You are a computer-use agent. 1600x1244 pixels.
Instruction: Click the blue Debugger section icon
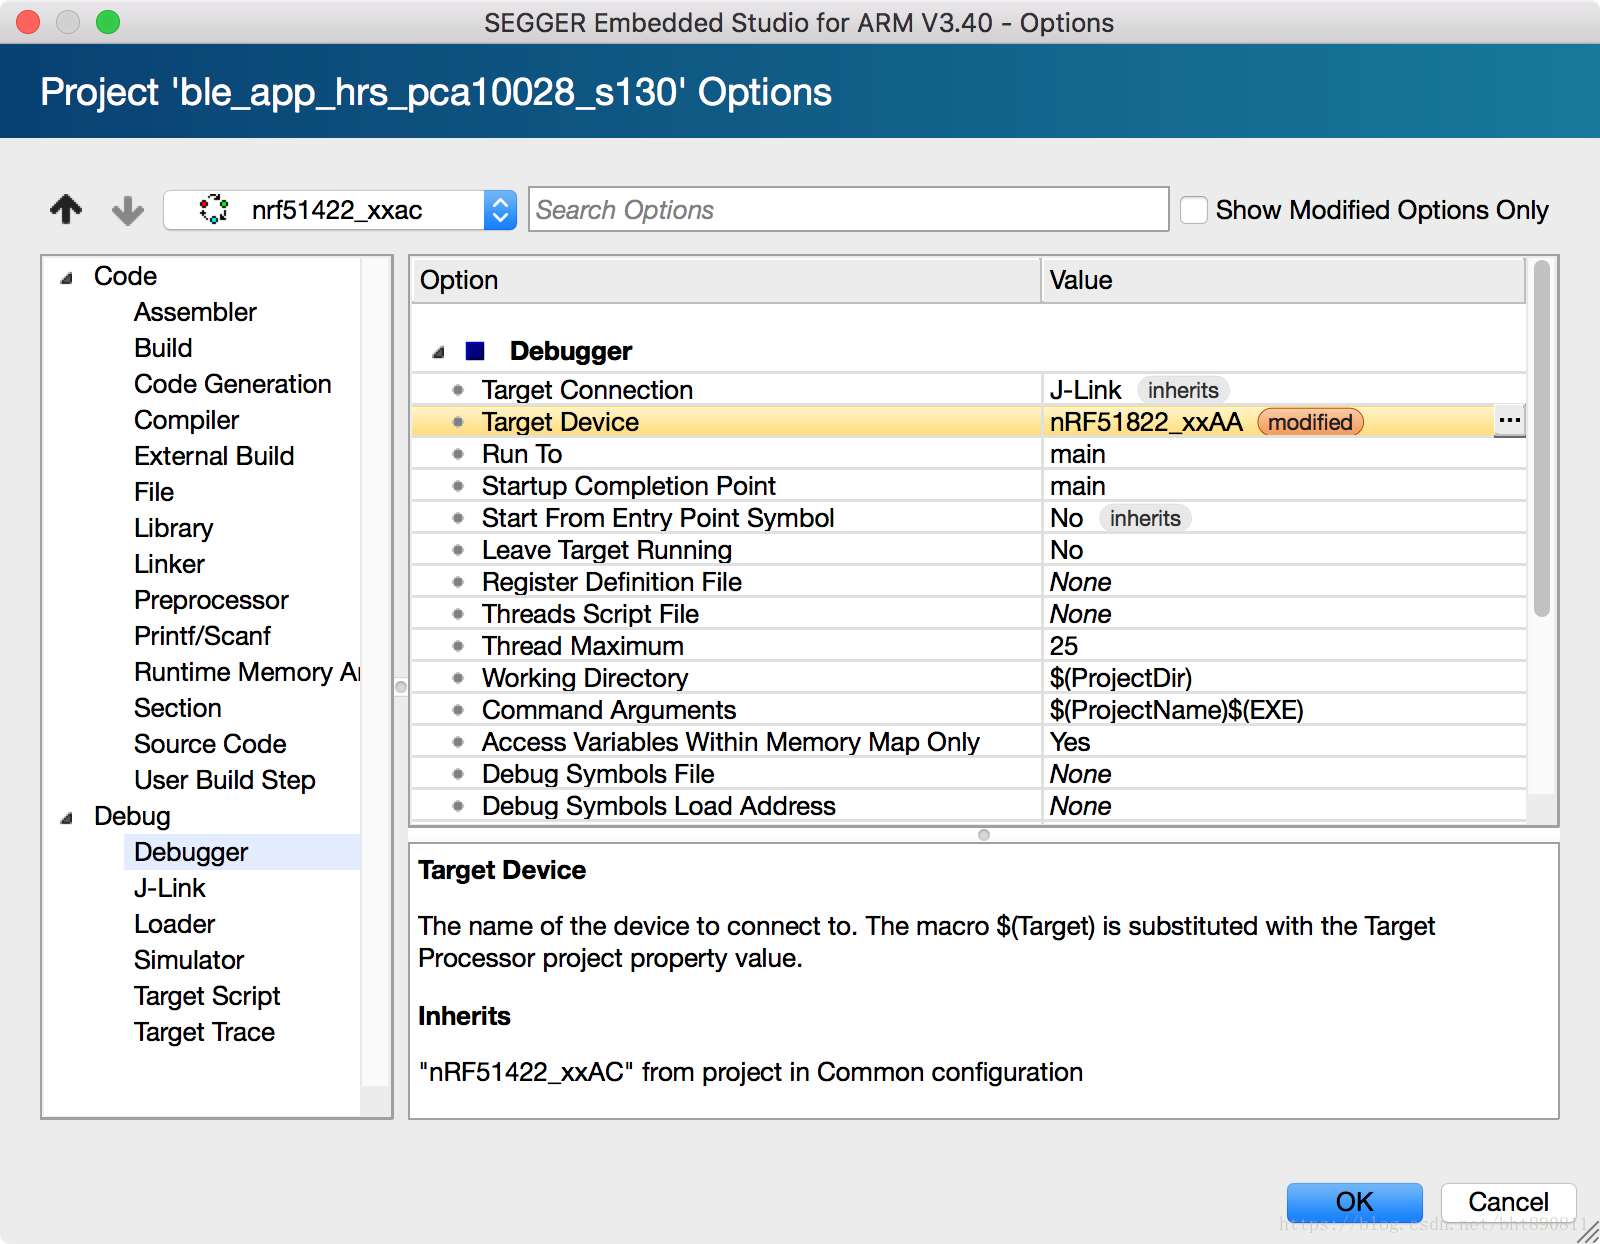[x=475, y=351]
